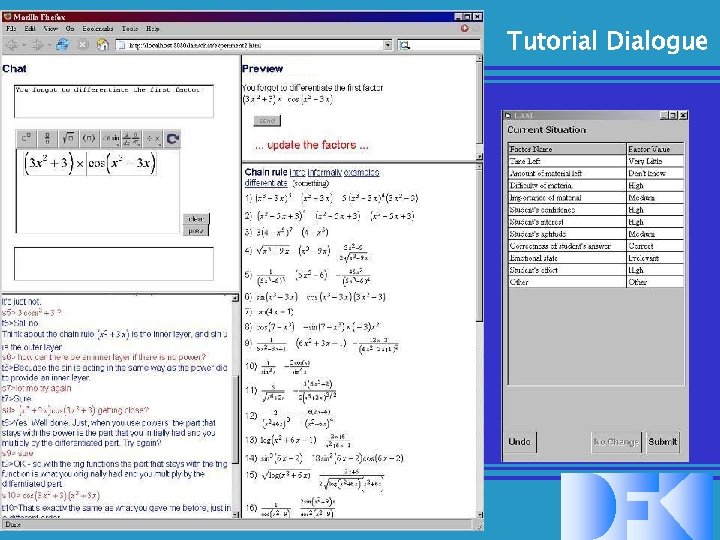Image resolution: width=720 pixels, height=540 pixels.
Task: Click the refresh arrow in formula toolbar
Action: tap(173, 138)
